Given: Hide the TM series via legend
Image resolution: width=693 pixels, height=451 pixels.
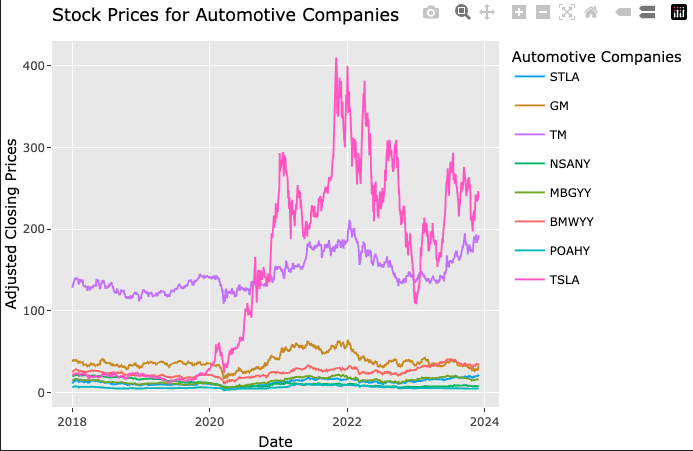Looking at the screenshot, I should click(x=541, y=135).
